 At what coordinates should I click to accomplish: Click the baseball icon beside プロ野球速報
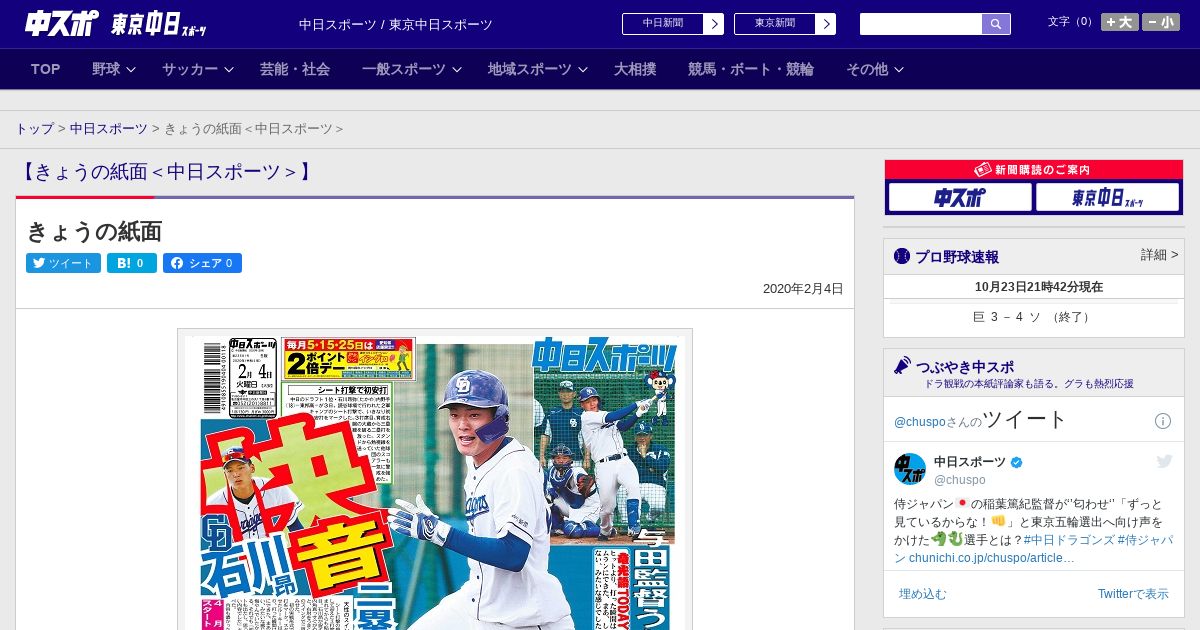(x=902, y=256)
